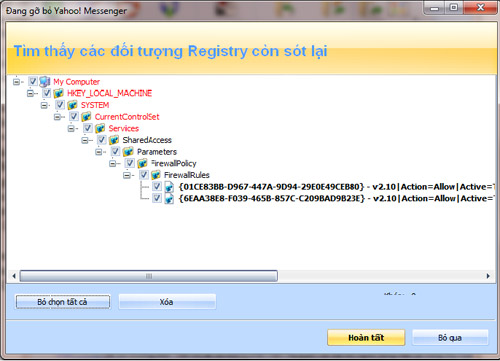Click the SYSTEM registry key icon
This screenshot has width=500, height=361.
(72, 105)
